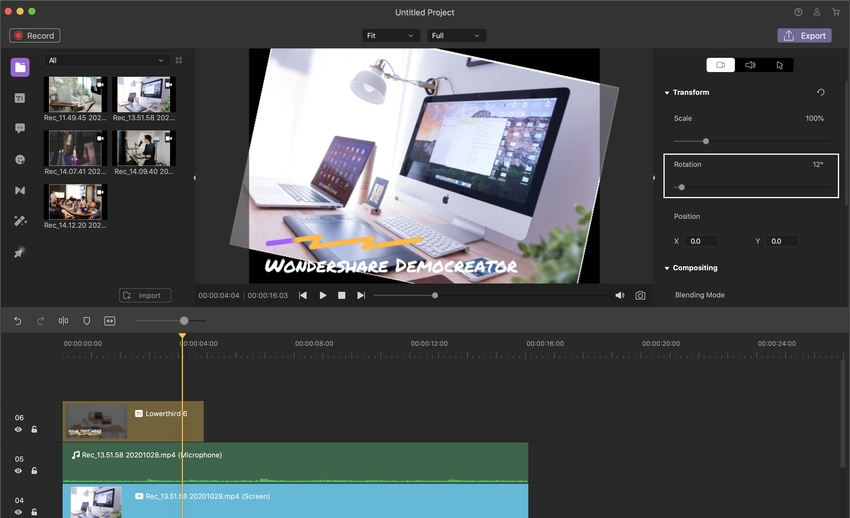Click the Split clip tool icon

[63, 321]
